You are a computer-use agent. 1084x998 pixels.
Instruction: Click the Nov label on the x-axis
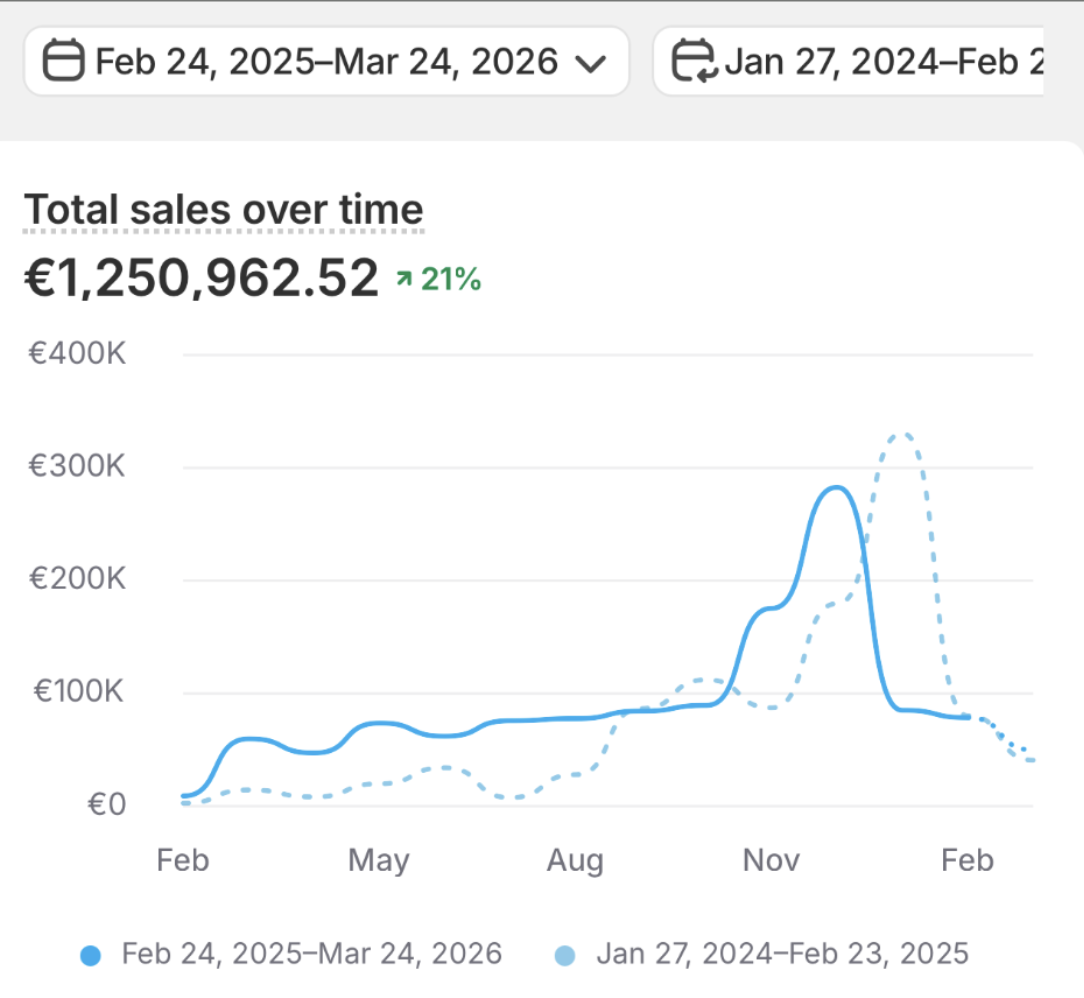tap(772, 860)
